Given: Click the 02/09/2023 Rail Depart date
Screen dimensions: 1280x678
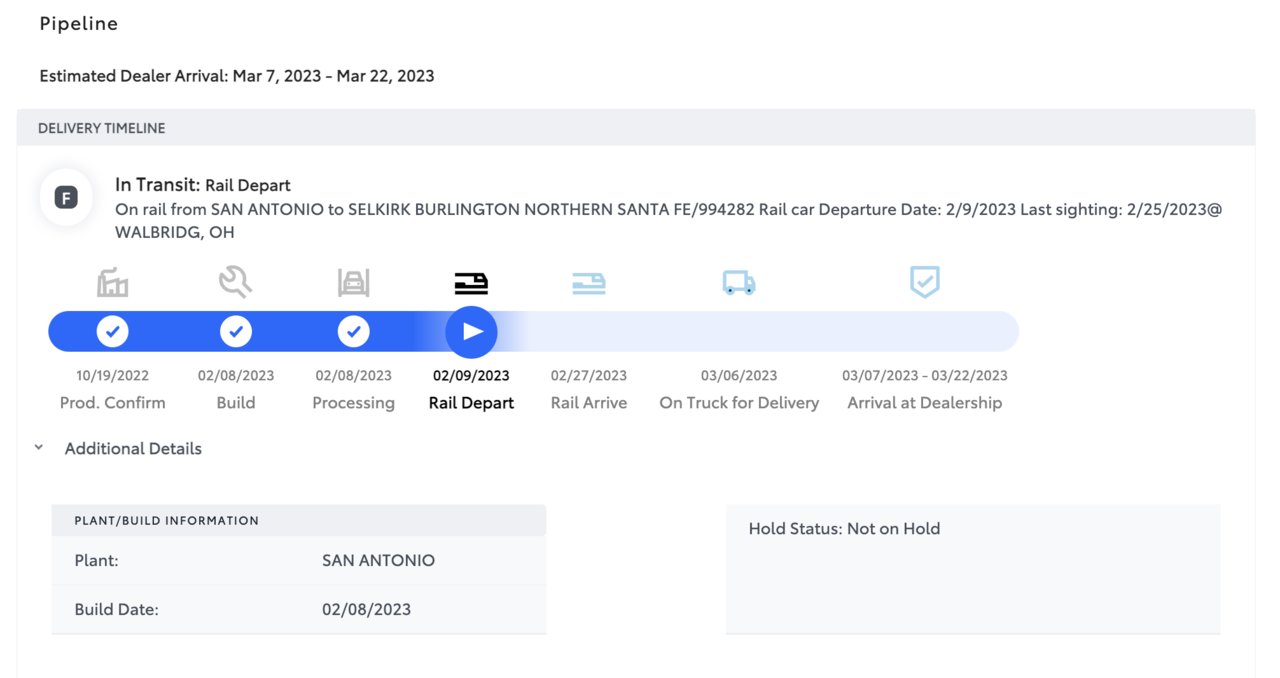Looking at the screenshot, I should point(471,376).
